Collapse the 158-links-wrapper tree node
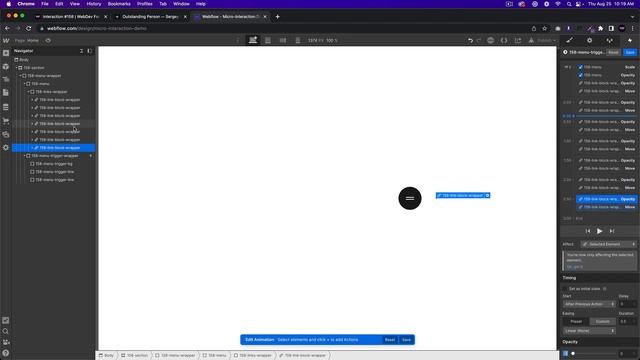The image size is (640, 360). 29,92
